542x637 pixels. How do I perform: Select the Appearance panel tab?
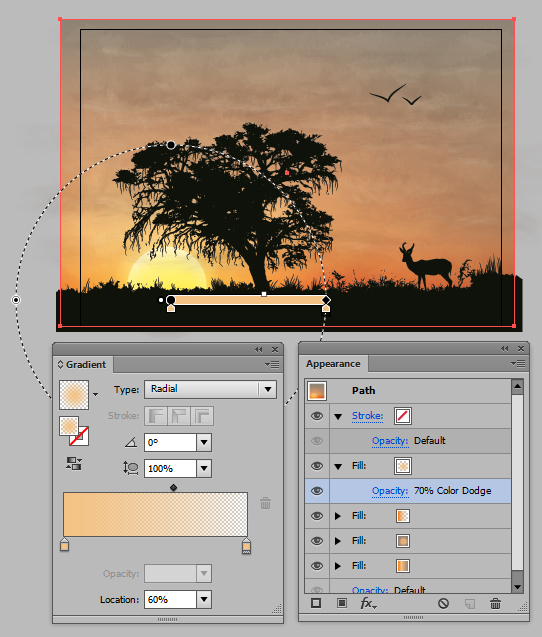pyautogui.click(x=333, y=364)
